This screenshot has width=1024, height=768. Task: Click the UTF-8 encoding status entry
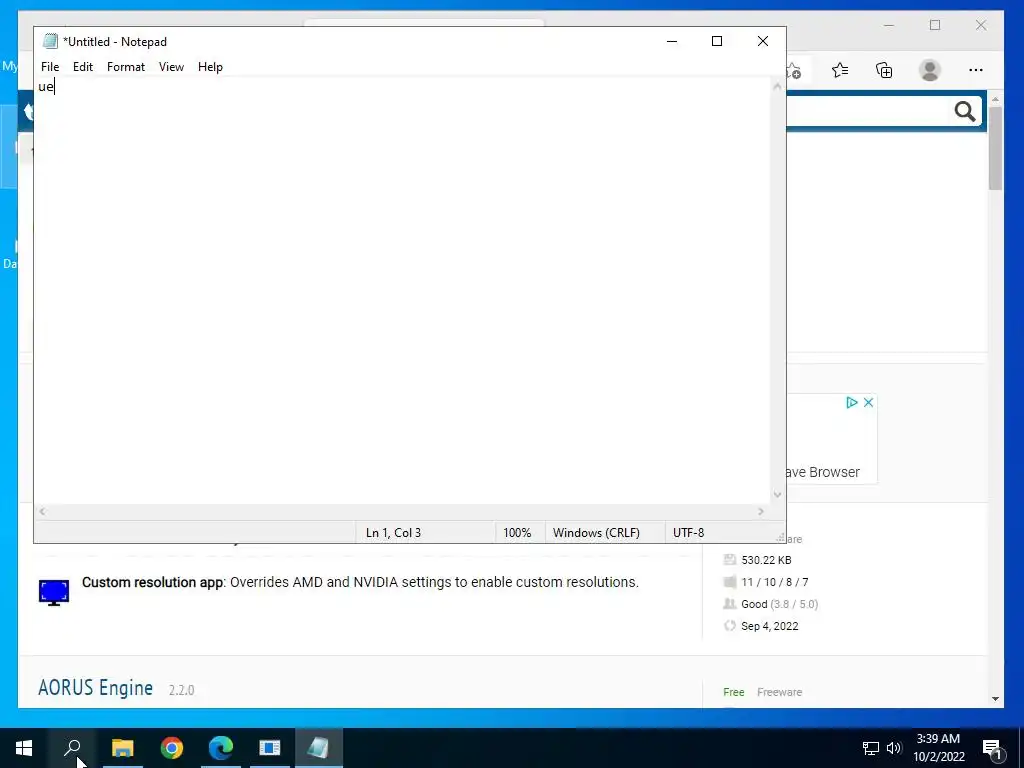pos(688,533)
